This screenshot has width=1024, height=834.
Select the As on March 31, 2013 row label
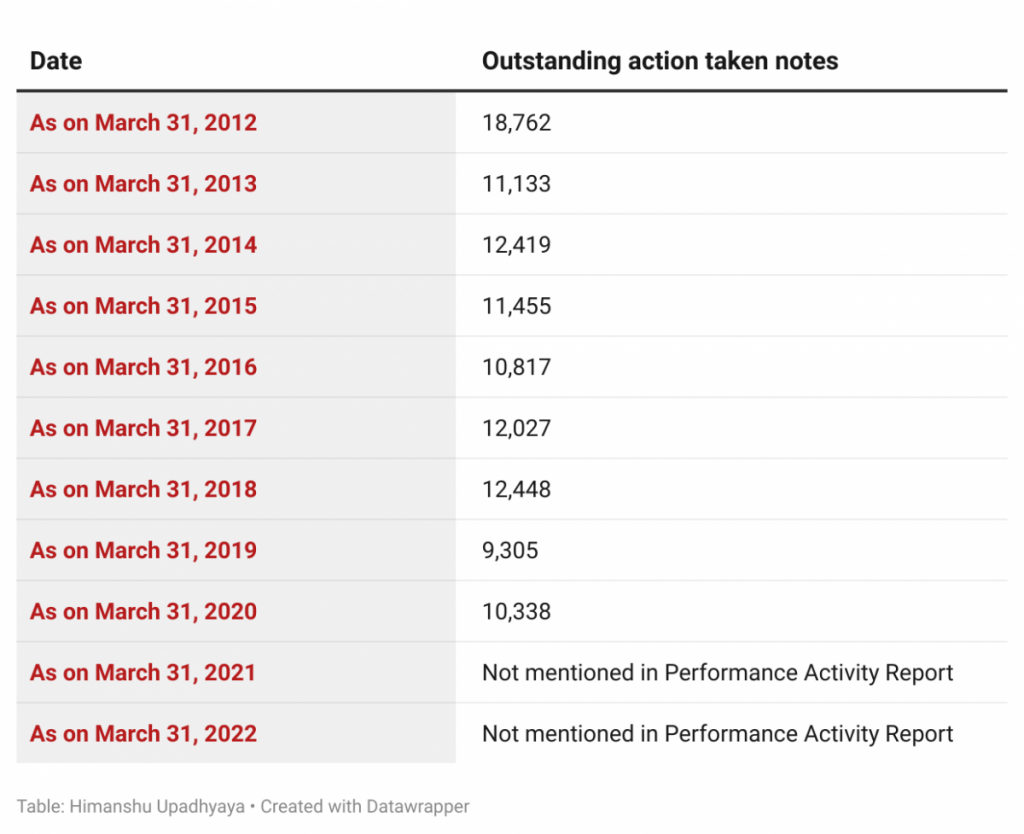coord(143,184)
